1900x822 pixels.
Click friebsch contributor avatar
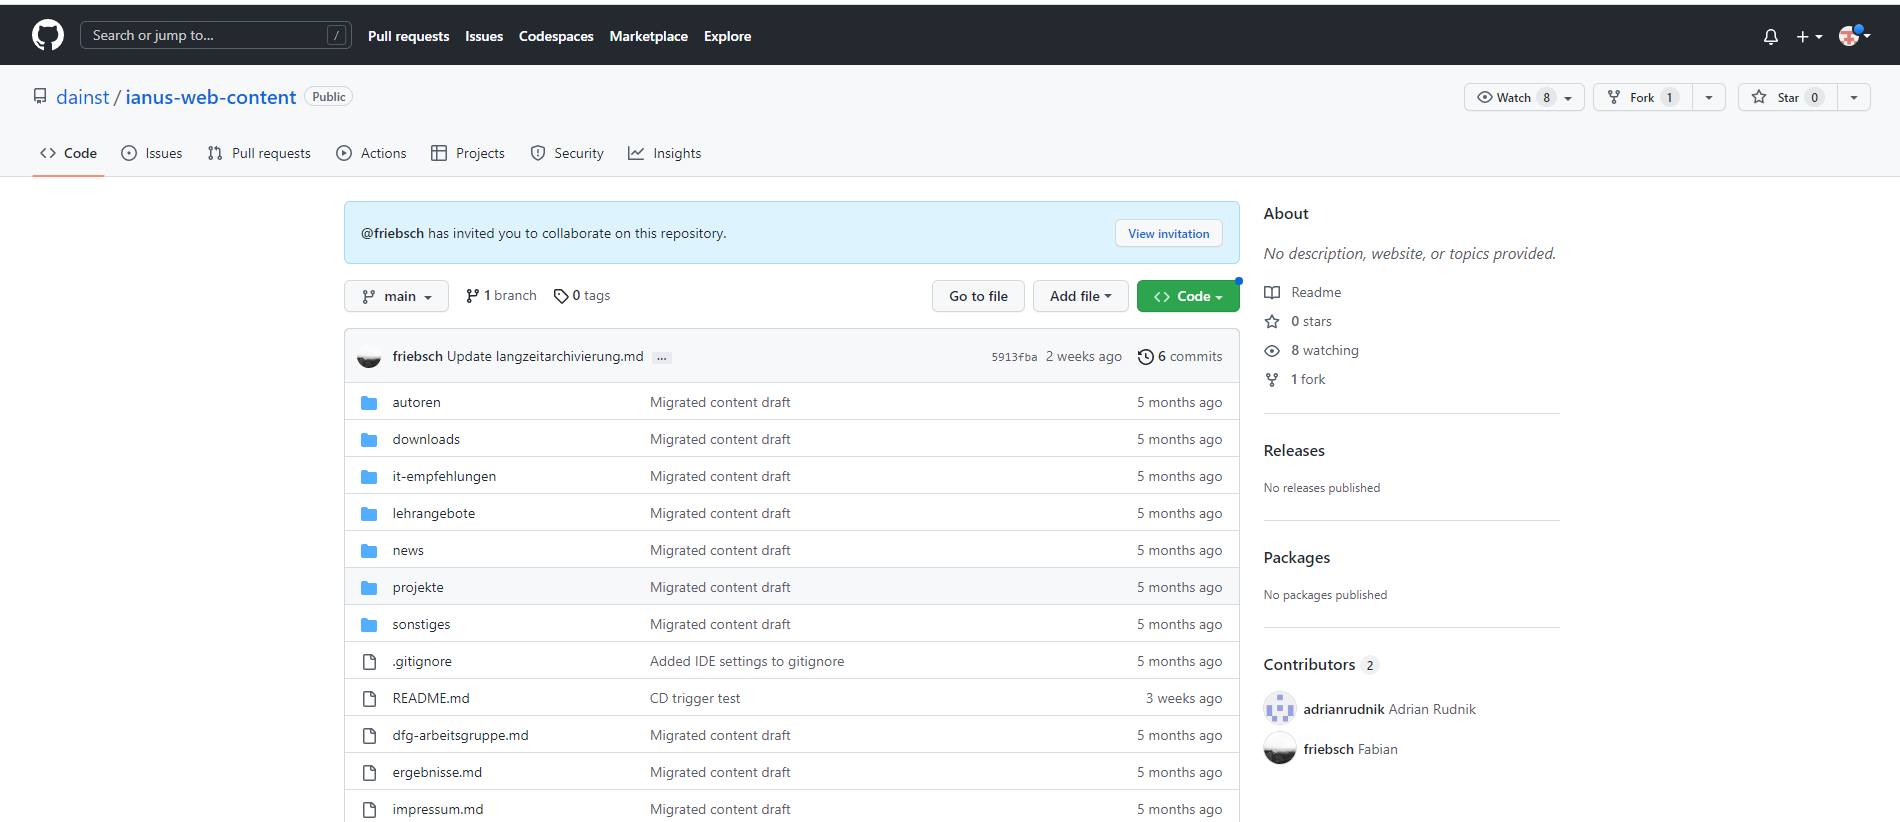coord(1280,748)
